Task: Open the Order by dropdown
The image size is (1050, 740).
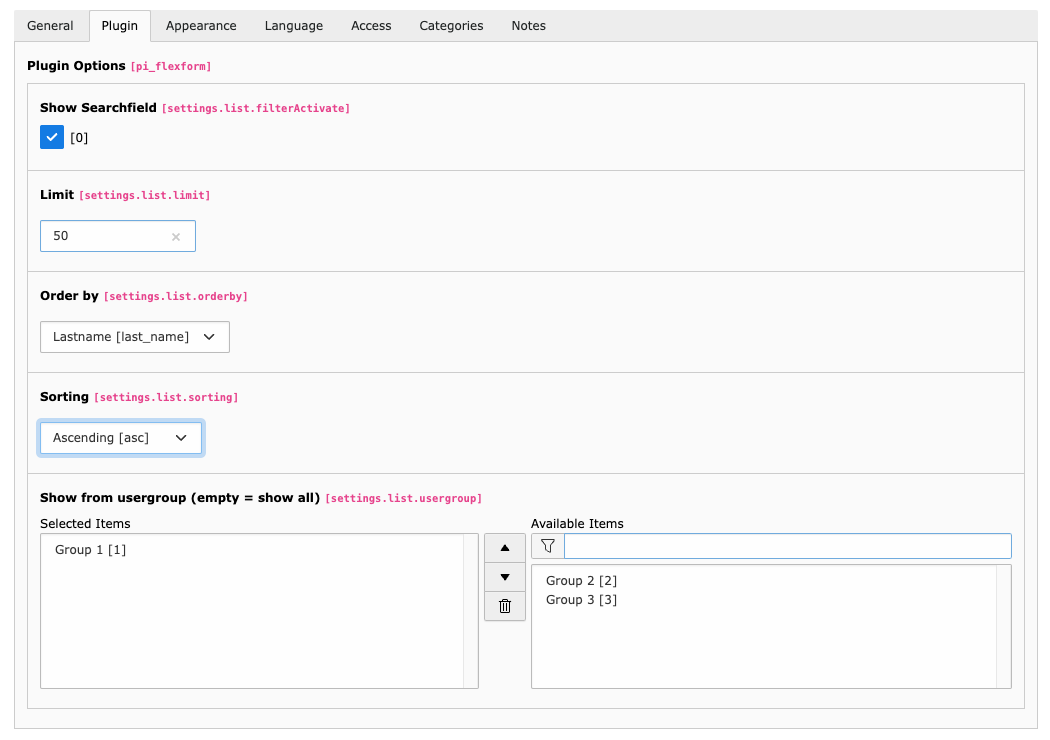Action: pyautogui.click(x=134, y=337)
